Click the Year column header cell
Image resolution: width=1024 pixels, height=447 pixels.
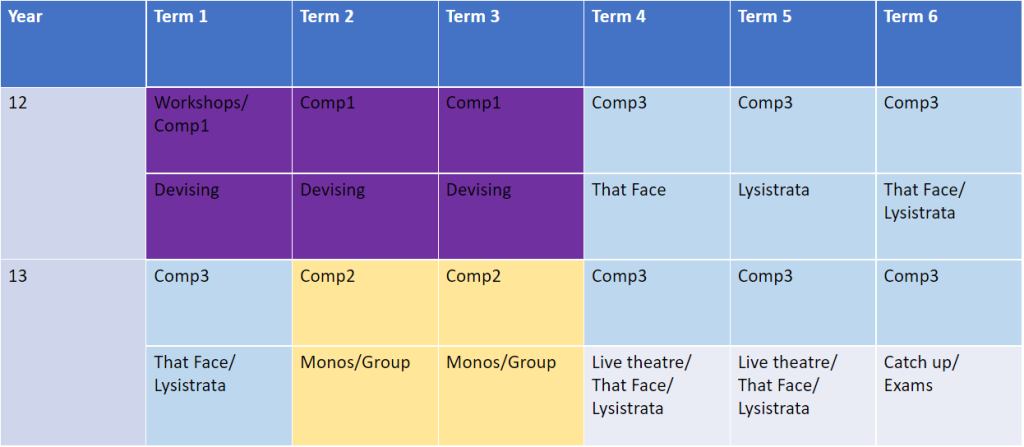[x=73, y=43]
